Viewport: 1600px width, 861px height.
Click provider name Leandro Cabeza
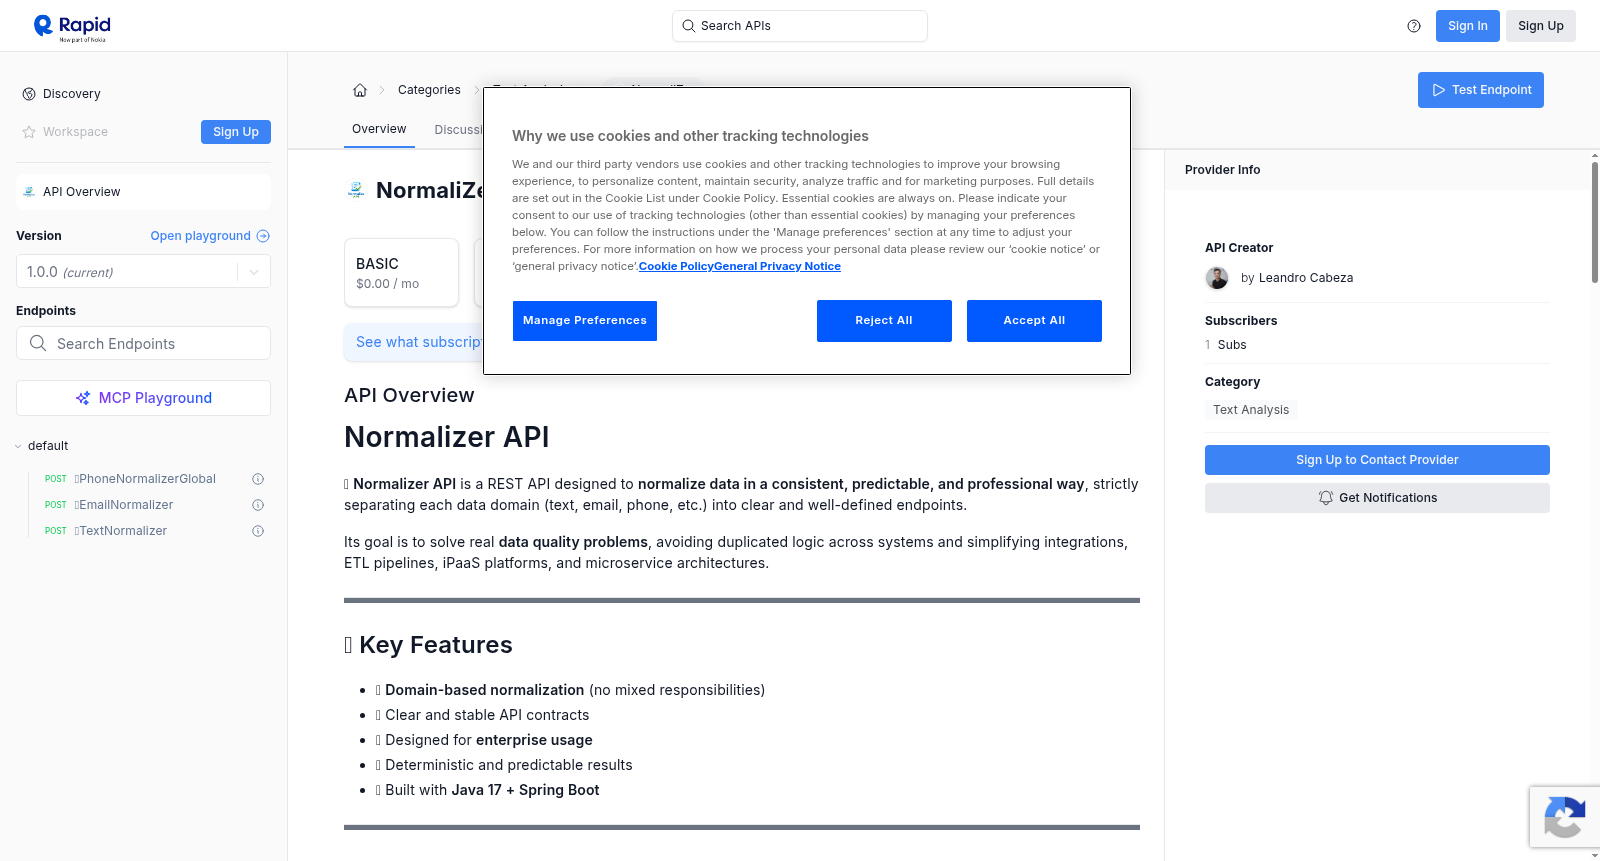(x=1306, y=278)
